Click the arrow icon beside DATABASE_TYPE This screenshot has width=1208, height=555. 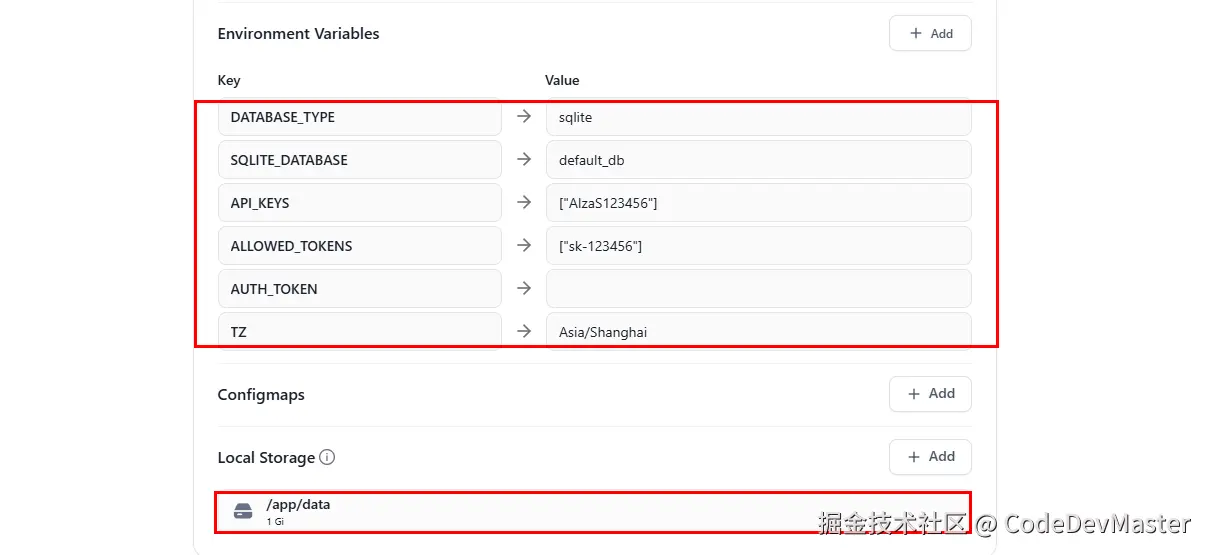(524, 117)
